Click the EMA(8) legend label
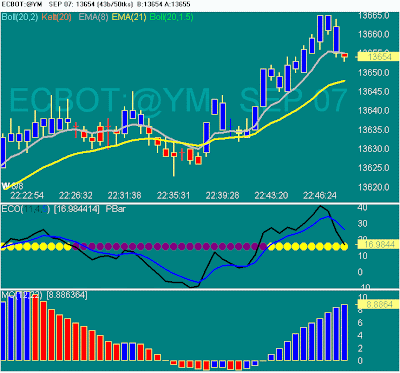Screen dimensions: 400x373 point(93,17)
